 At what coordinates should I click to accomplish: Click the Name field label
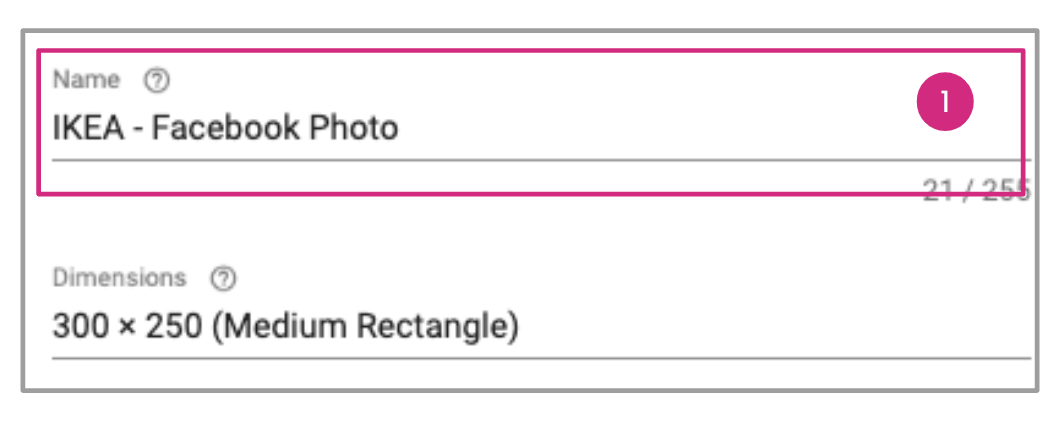(x=86, y=80)
